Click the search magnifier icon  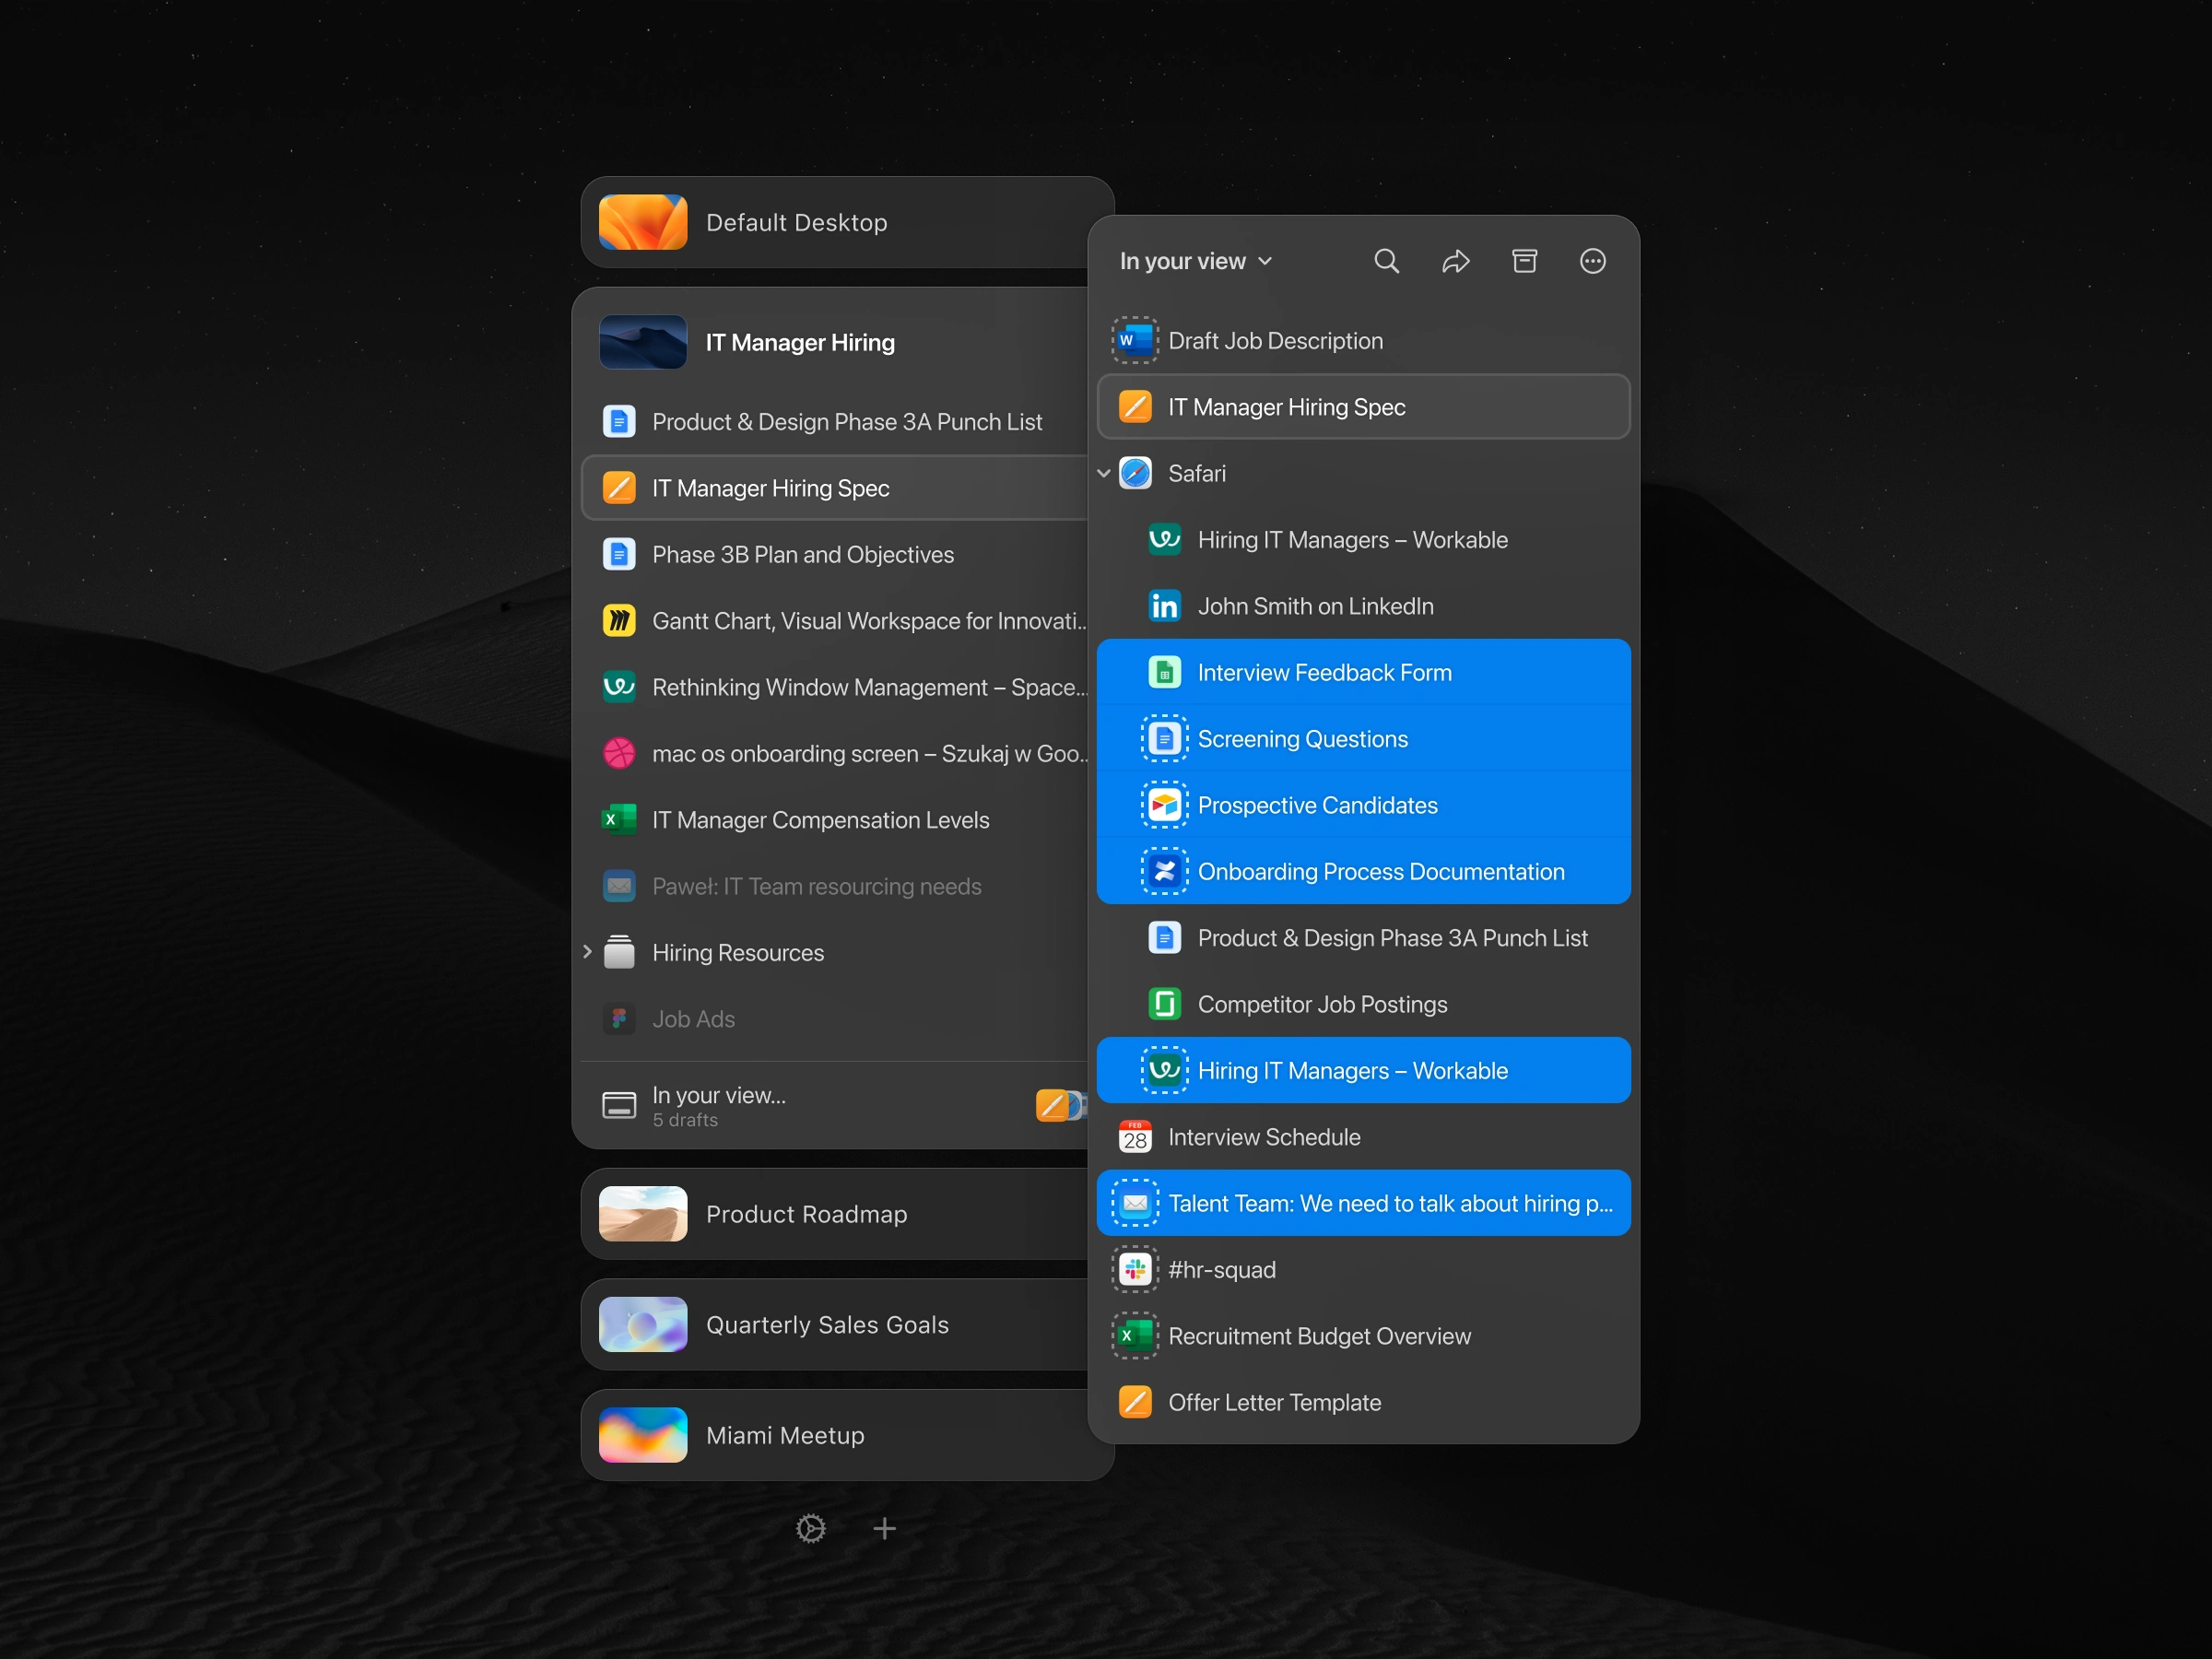point(1386,261)
